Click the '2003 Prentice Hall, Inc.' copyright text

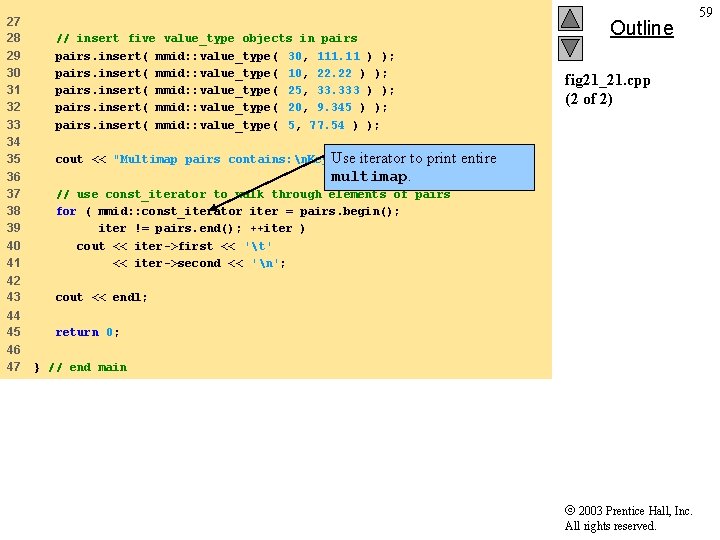tap(629, 511)
